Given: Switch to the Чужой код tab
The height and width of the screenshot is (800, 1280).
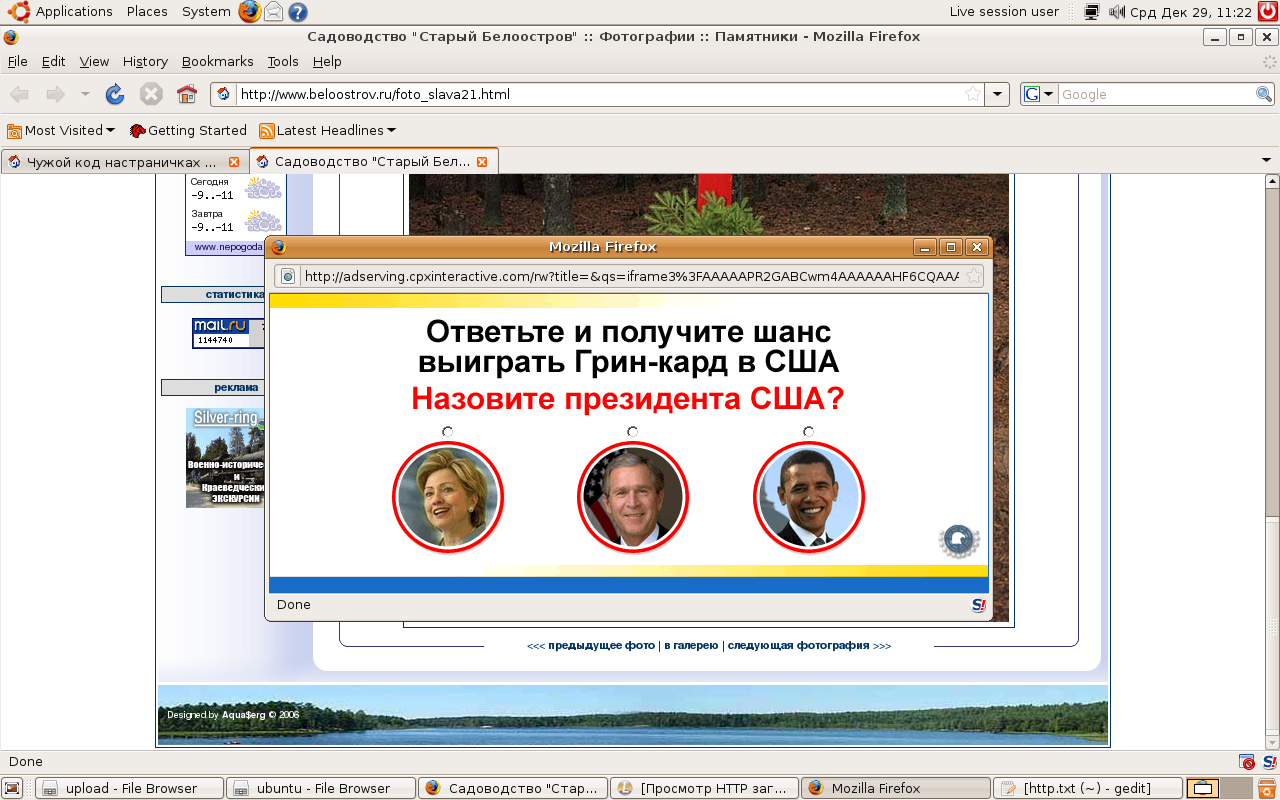Looking at the screenshot, I should (x=120, y=162).
